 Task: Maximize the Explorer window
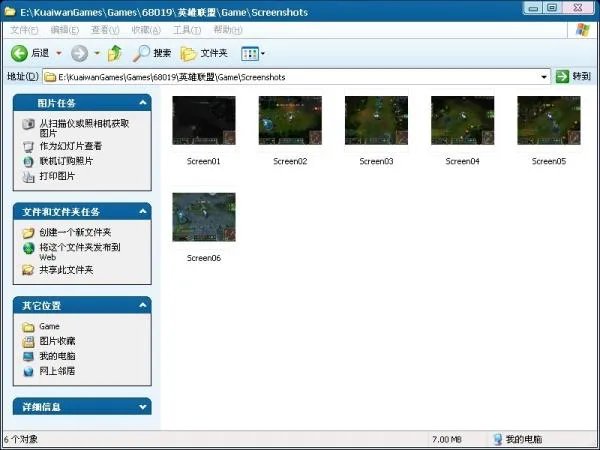coord(552,8)
